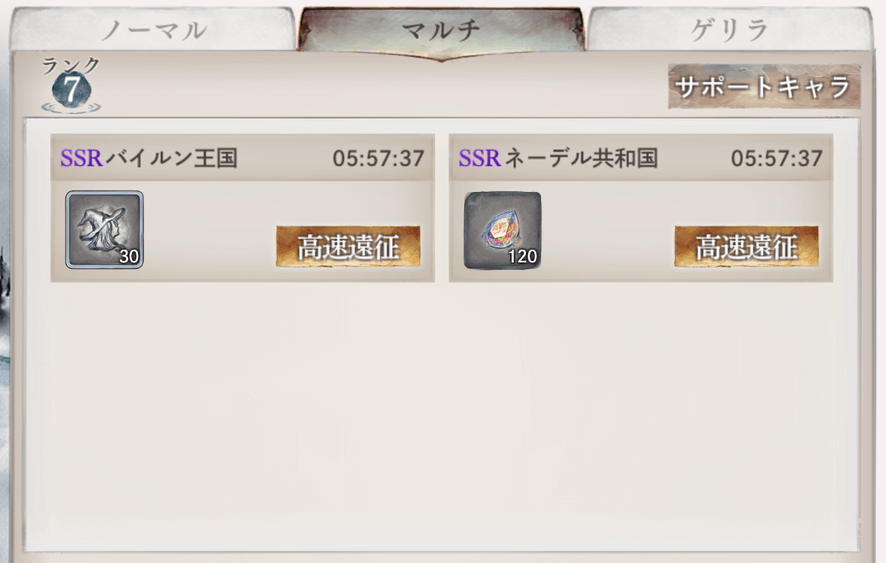Tap the ネーデル共和国 countdown timer

(776, 159)
